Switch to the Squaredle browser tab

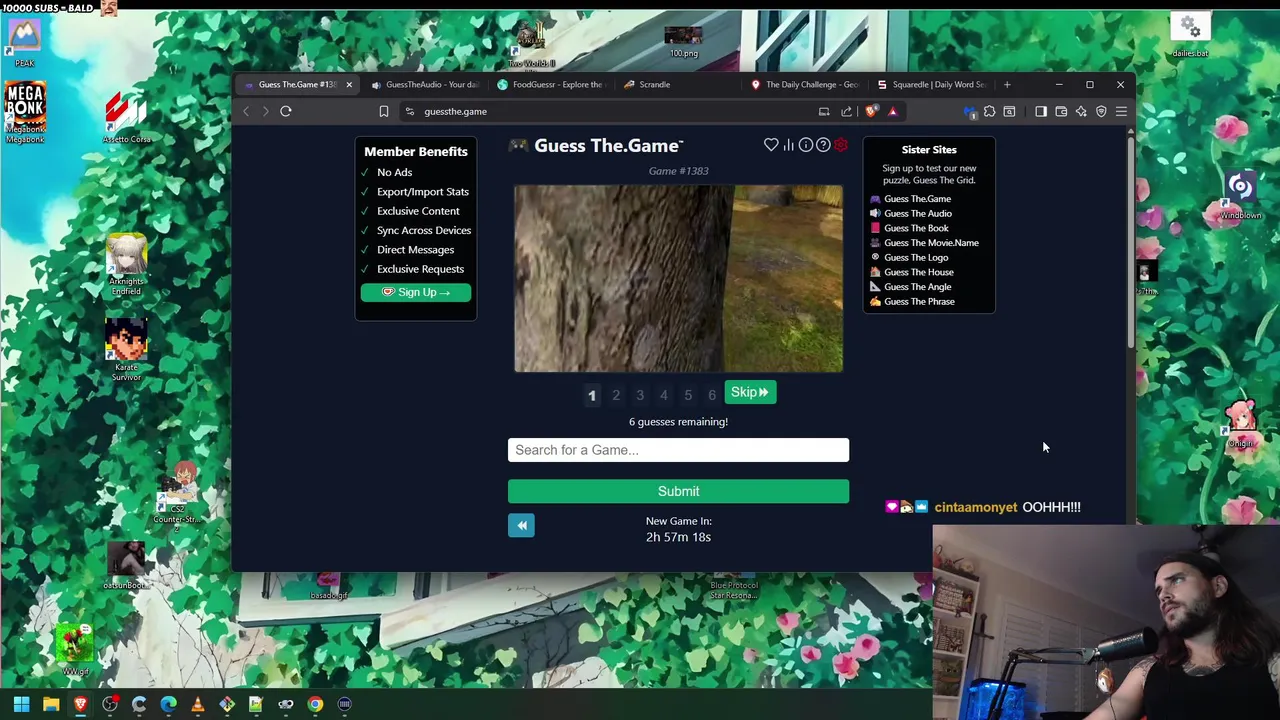coord(932,84)
